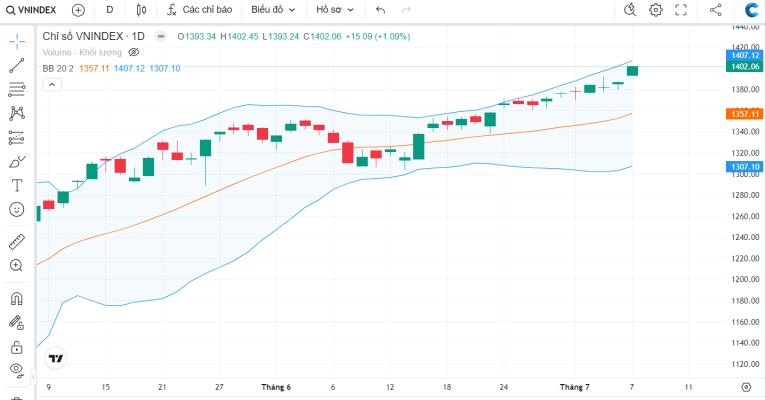Open candlestick chart style selector
Viewport: 766px width, 400px height.
141,10
